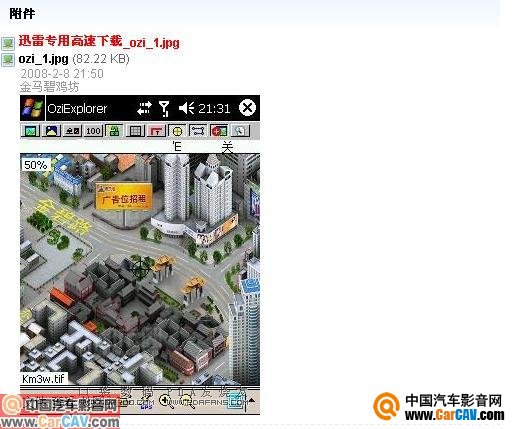Image resolution: width=512 pixels, height=429 pixels.
Task: Open the ozi_1.jpg attachment link
Action: (43, 59)
